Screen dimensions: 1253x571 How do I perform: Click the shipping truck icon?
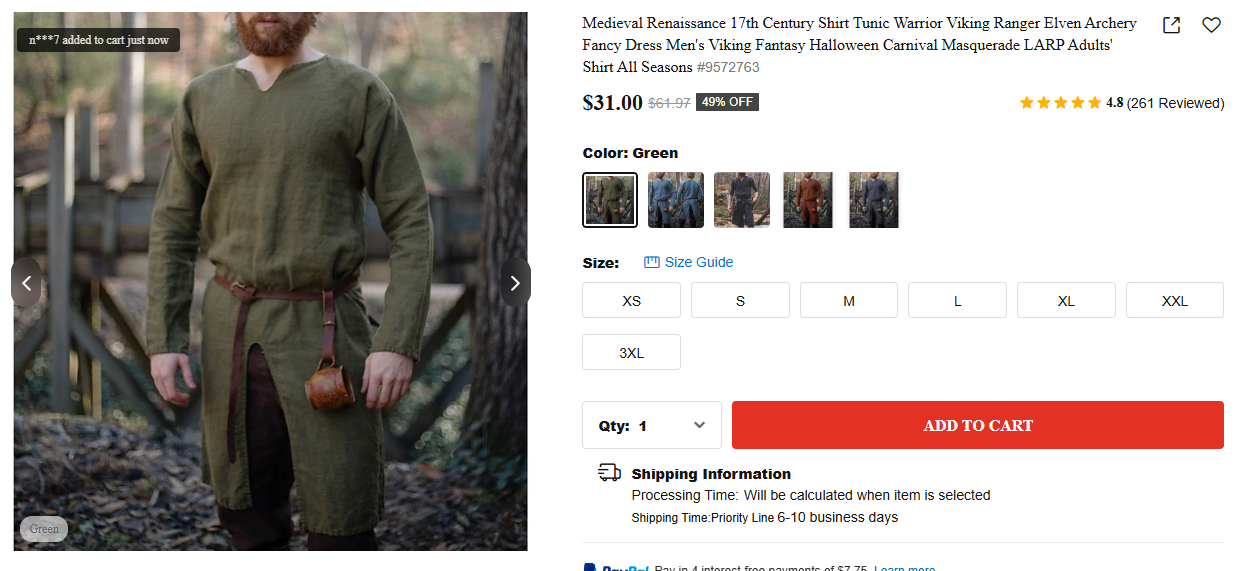pos(609,473)
